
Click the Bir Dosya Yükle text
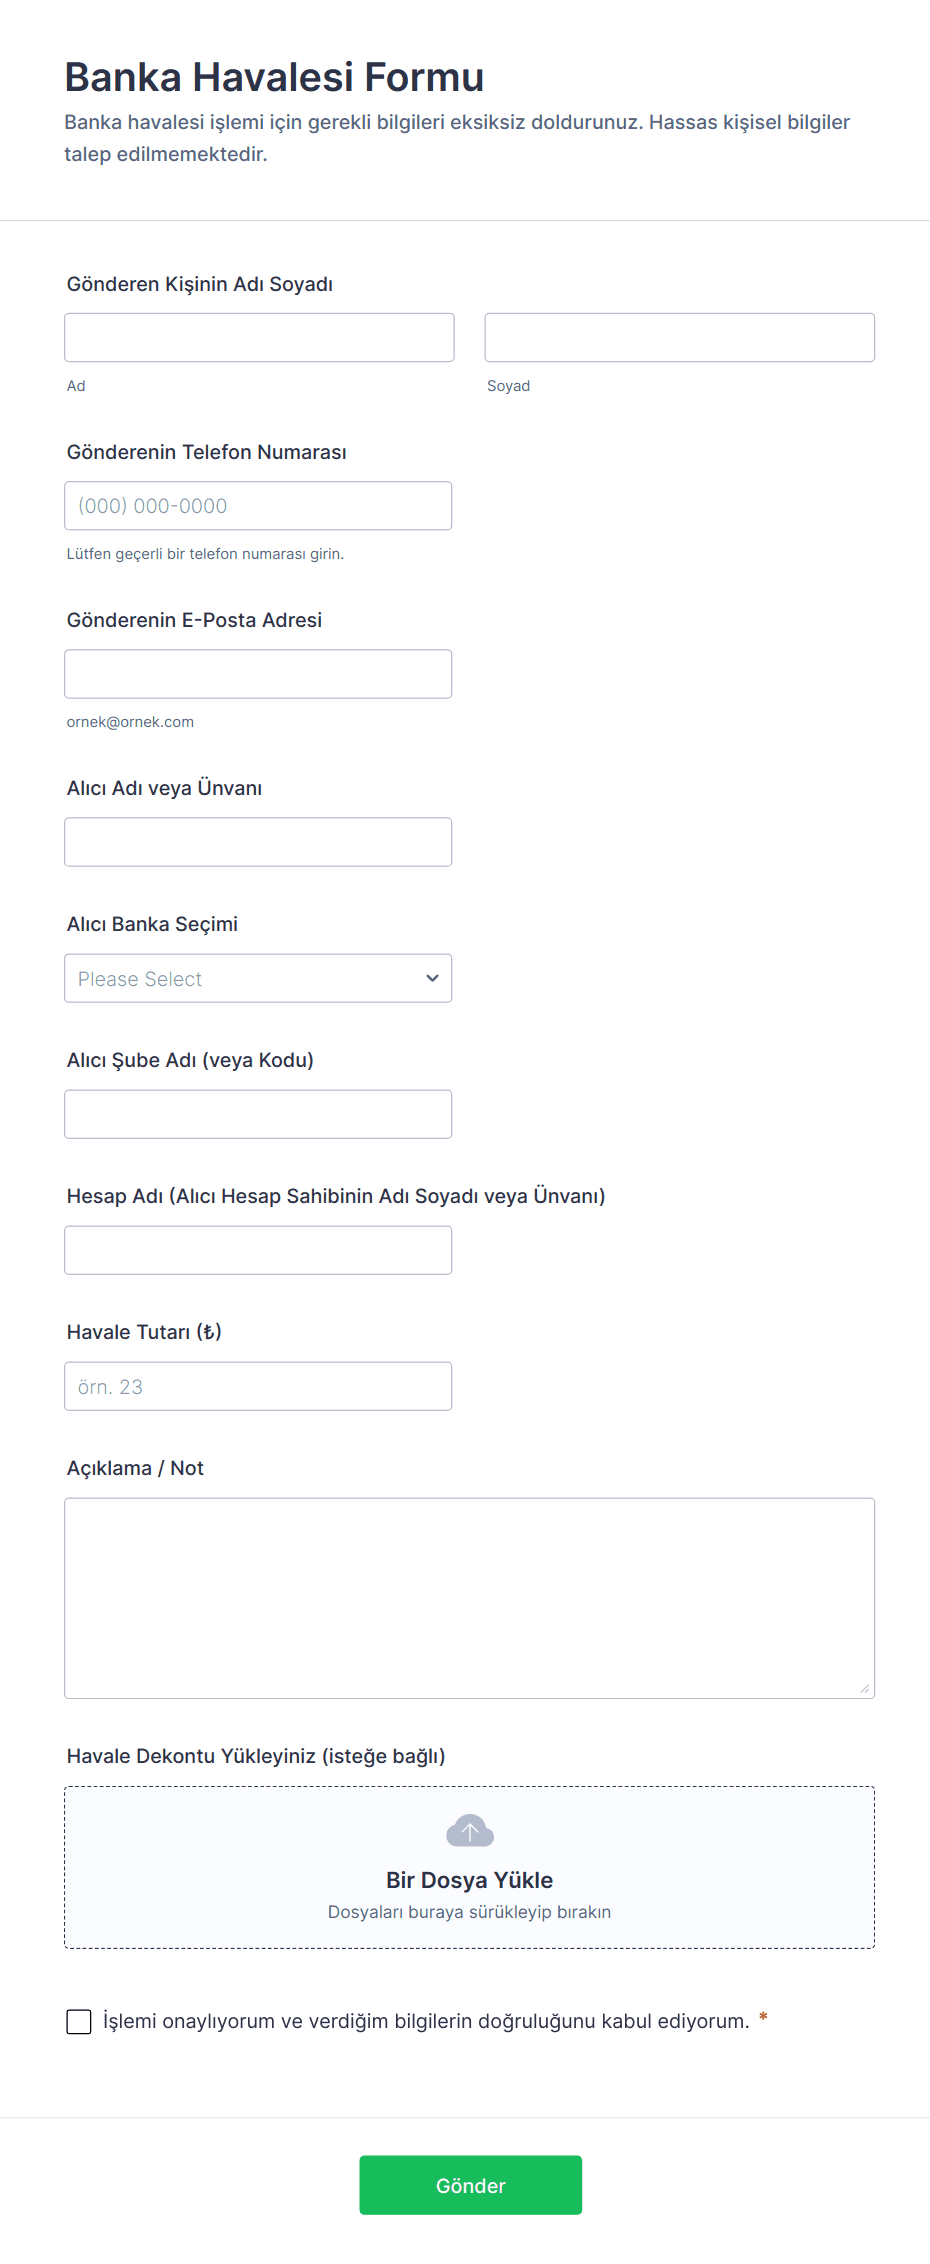pyautogui.click(x=469, y=1880)
